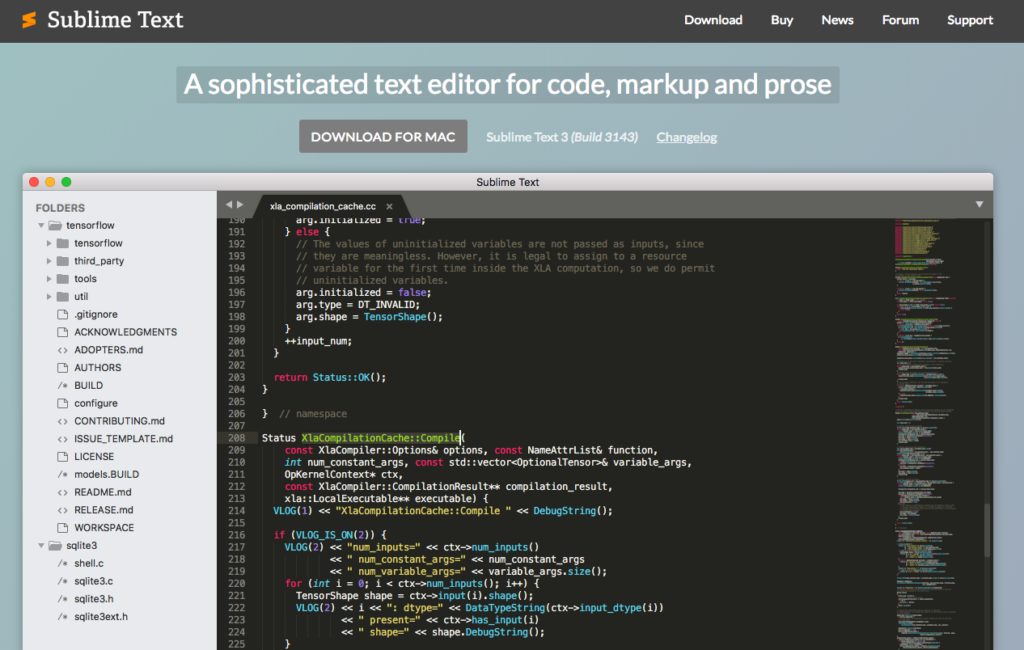This screenshot has width=1024, height=650.
Task: Click the source file icon beside BUILD
Action: pyautogui.click(x=60, y=385)
